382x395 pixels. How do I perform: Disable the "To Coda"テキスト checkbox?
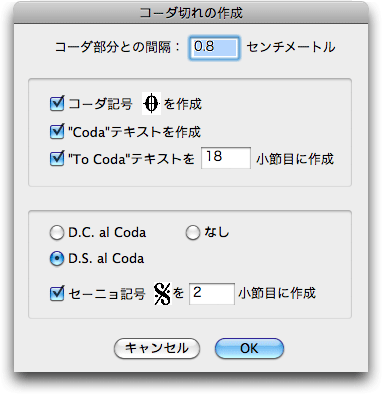click(57, 159)
